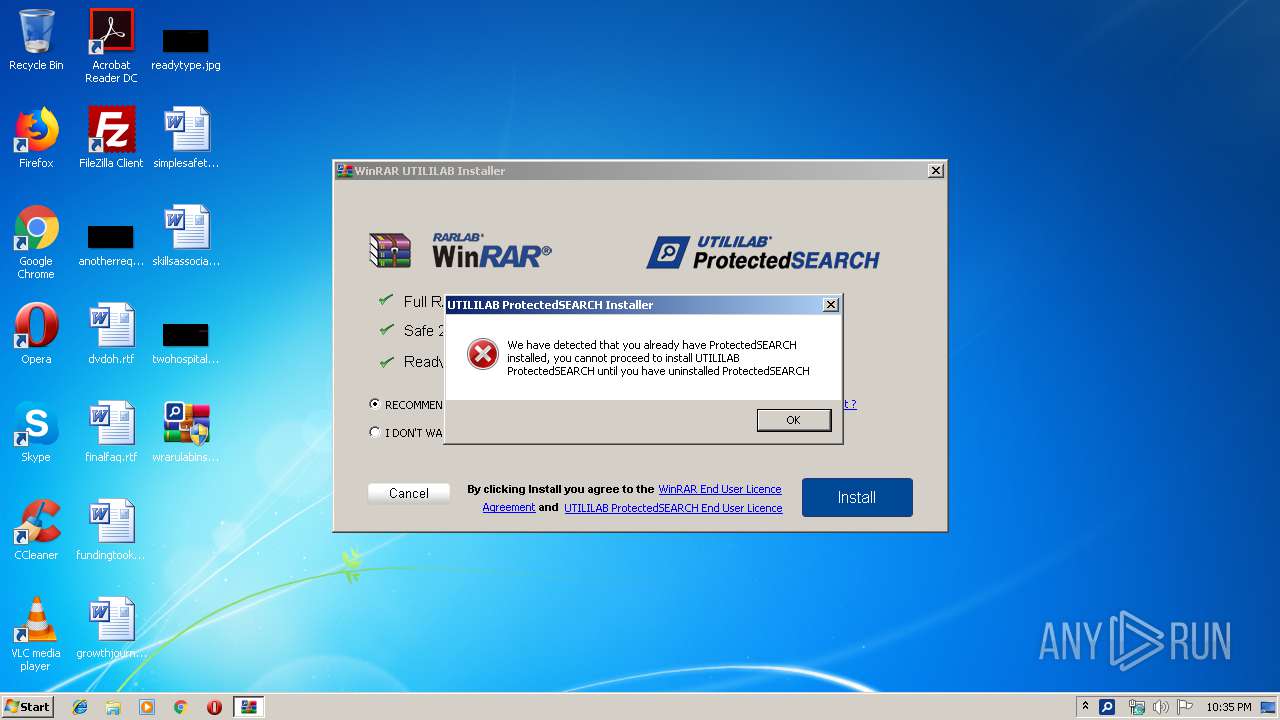This screenshot has height=720, width=1280.
Task: Open Firefox desktop shortcut
Action: coord(36,138)
